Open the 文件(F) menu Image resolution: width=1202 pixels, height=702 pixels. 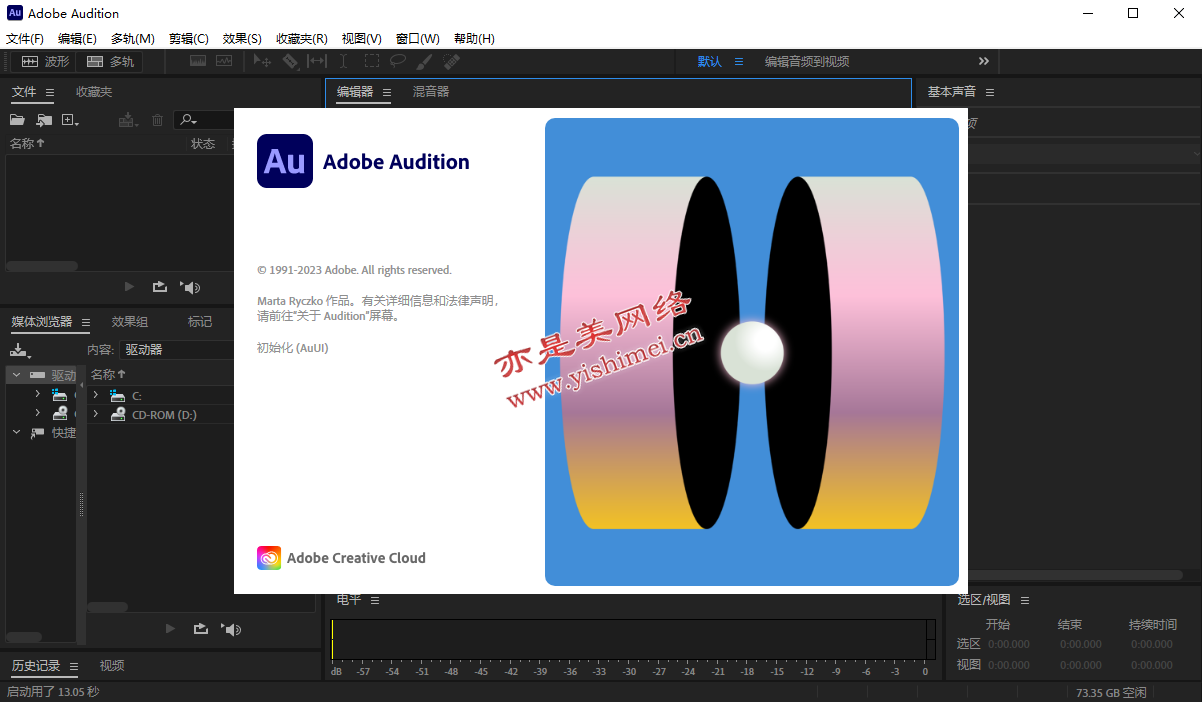coord(25,39)
